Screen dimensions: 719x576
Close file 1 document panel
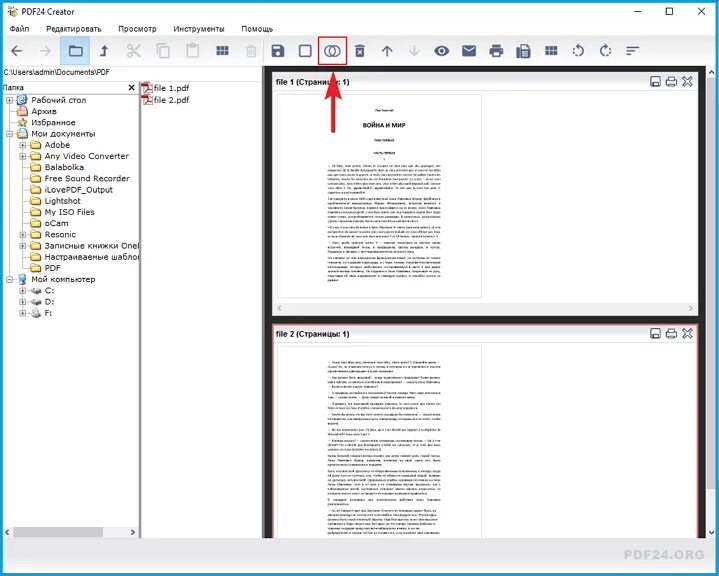(x=687, y=82)
